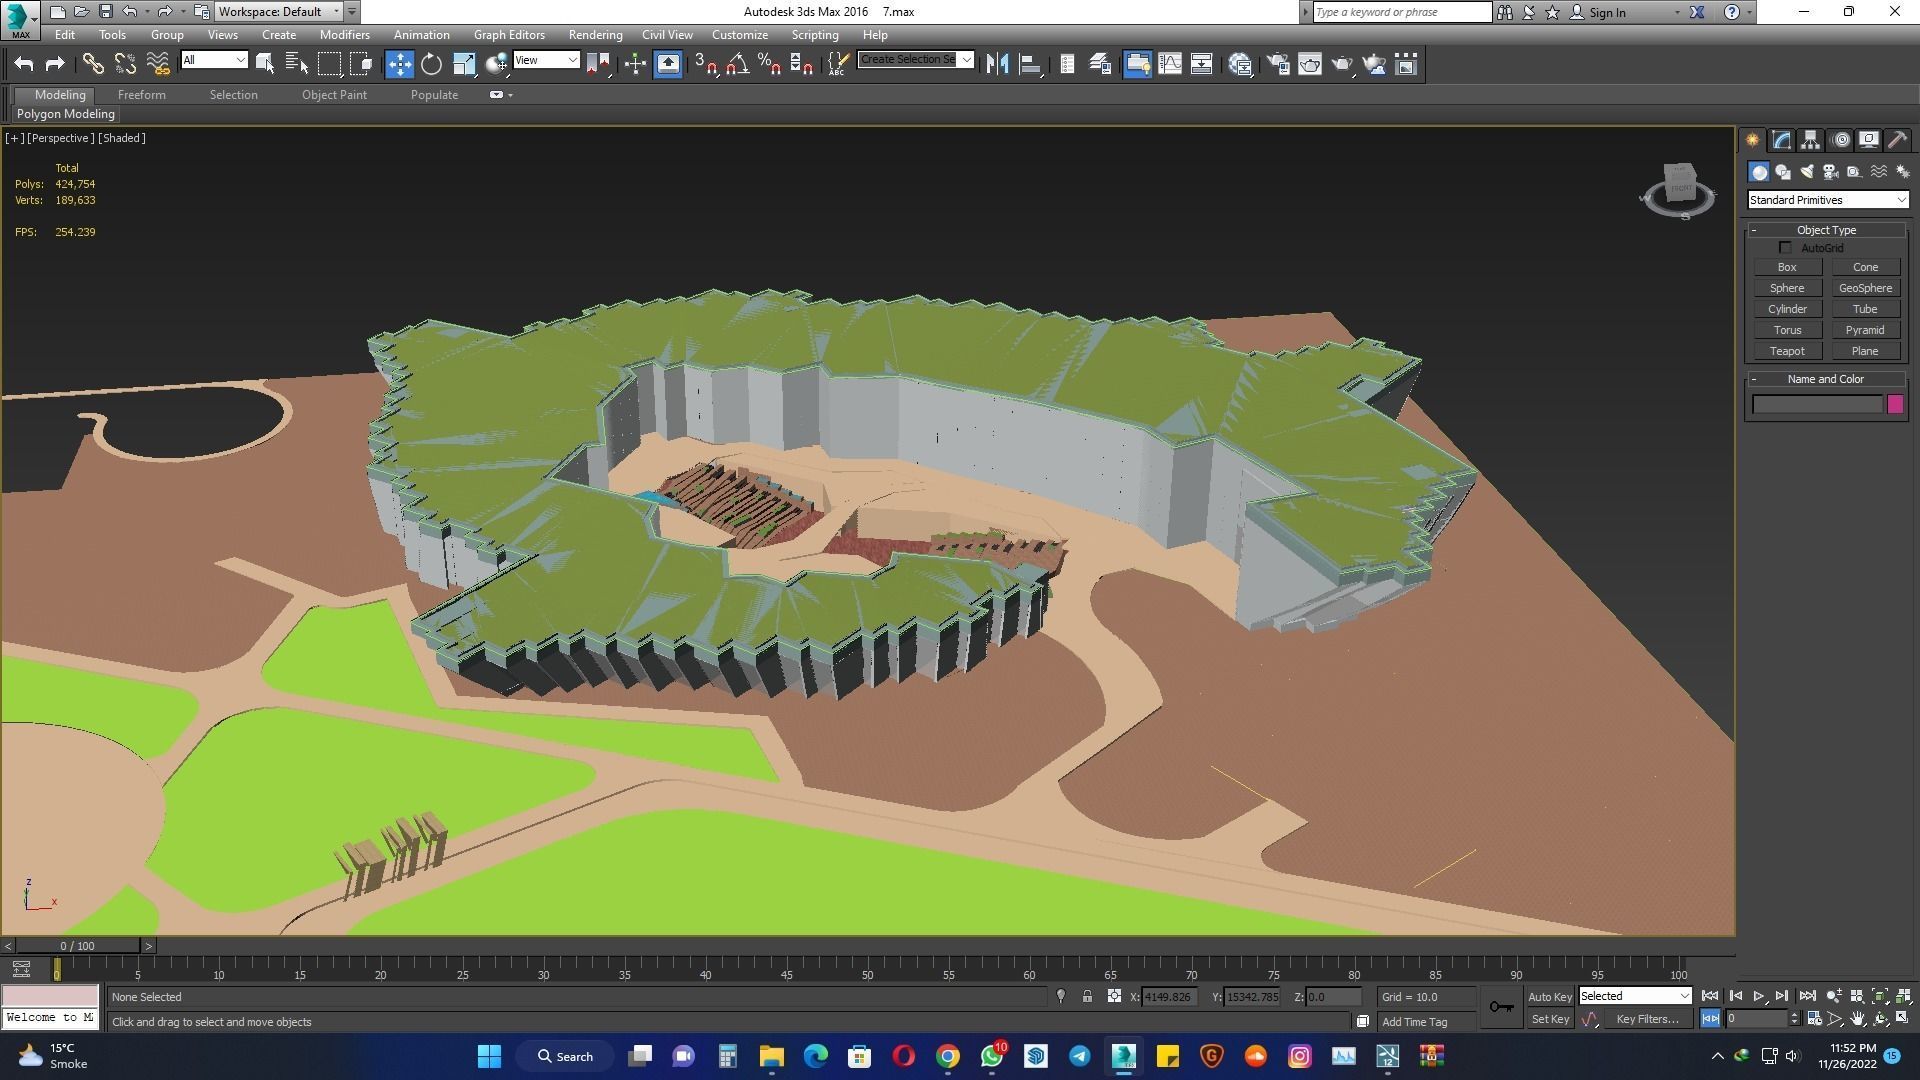Select the Move tool in toolbar
The image size is (1920, 1080).
pos(399,64)
